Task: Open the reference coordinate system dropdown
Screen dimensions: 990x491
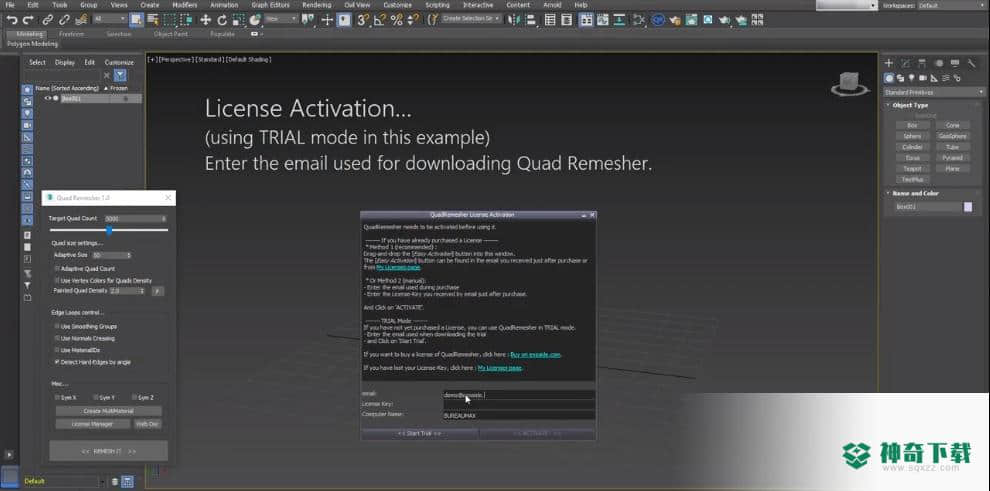Action: coord(281,20)
